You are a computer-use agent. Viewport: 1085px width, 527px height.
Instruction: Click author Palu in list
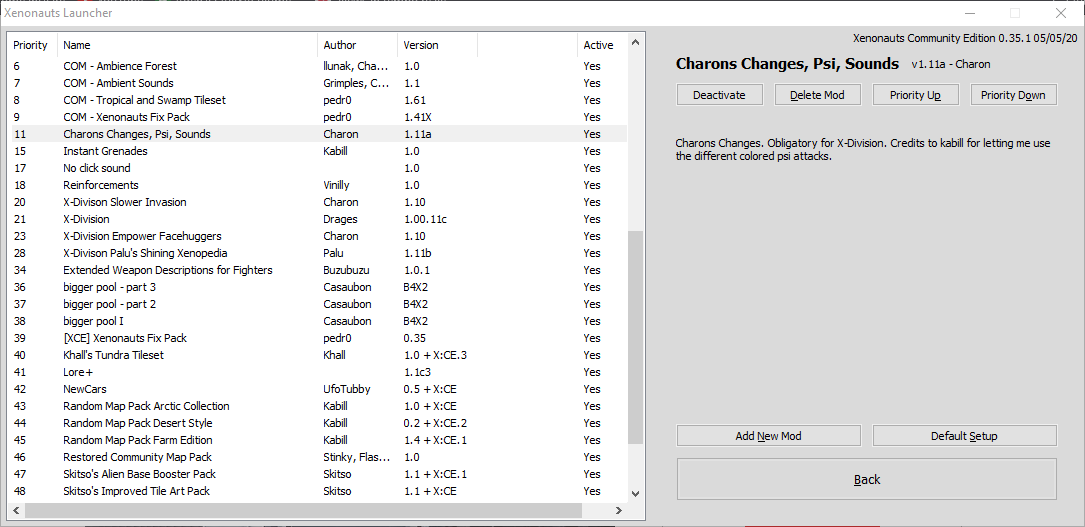(334, 253)
